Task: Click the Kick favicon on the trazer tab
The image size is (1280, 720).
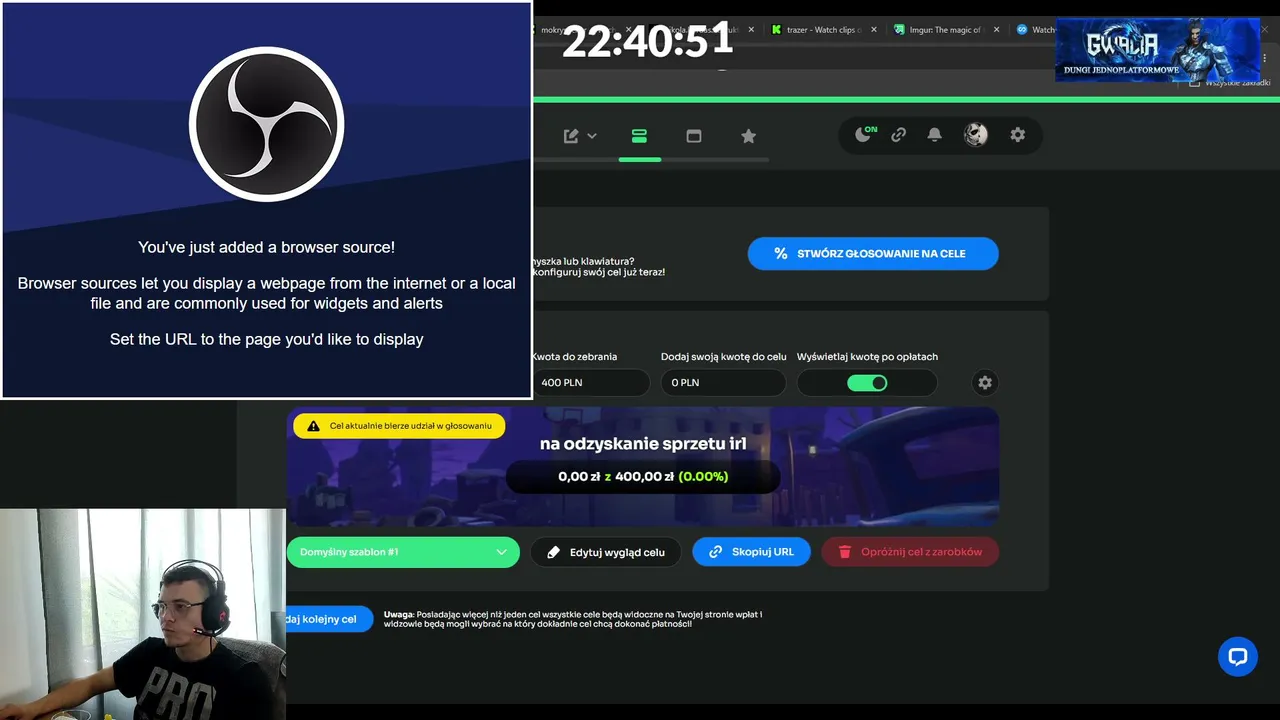Action: point(777,30)
